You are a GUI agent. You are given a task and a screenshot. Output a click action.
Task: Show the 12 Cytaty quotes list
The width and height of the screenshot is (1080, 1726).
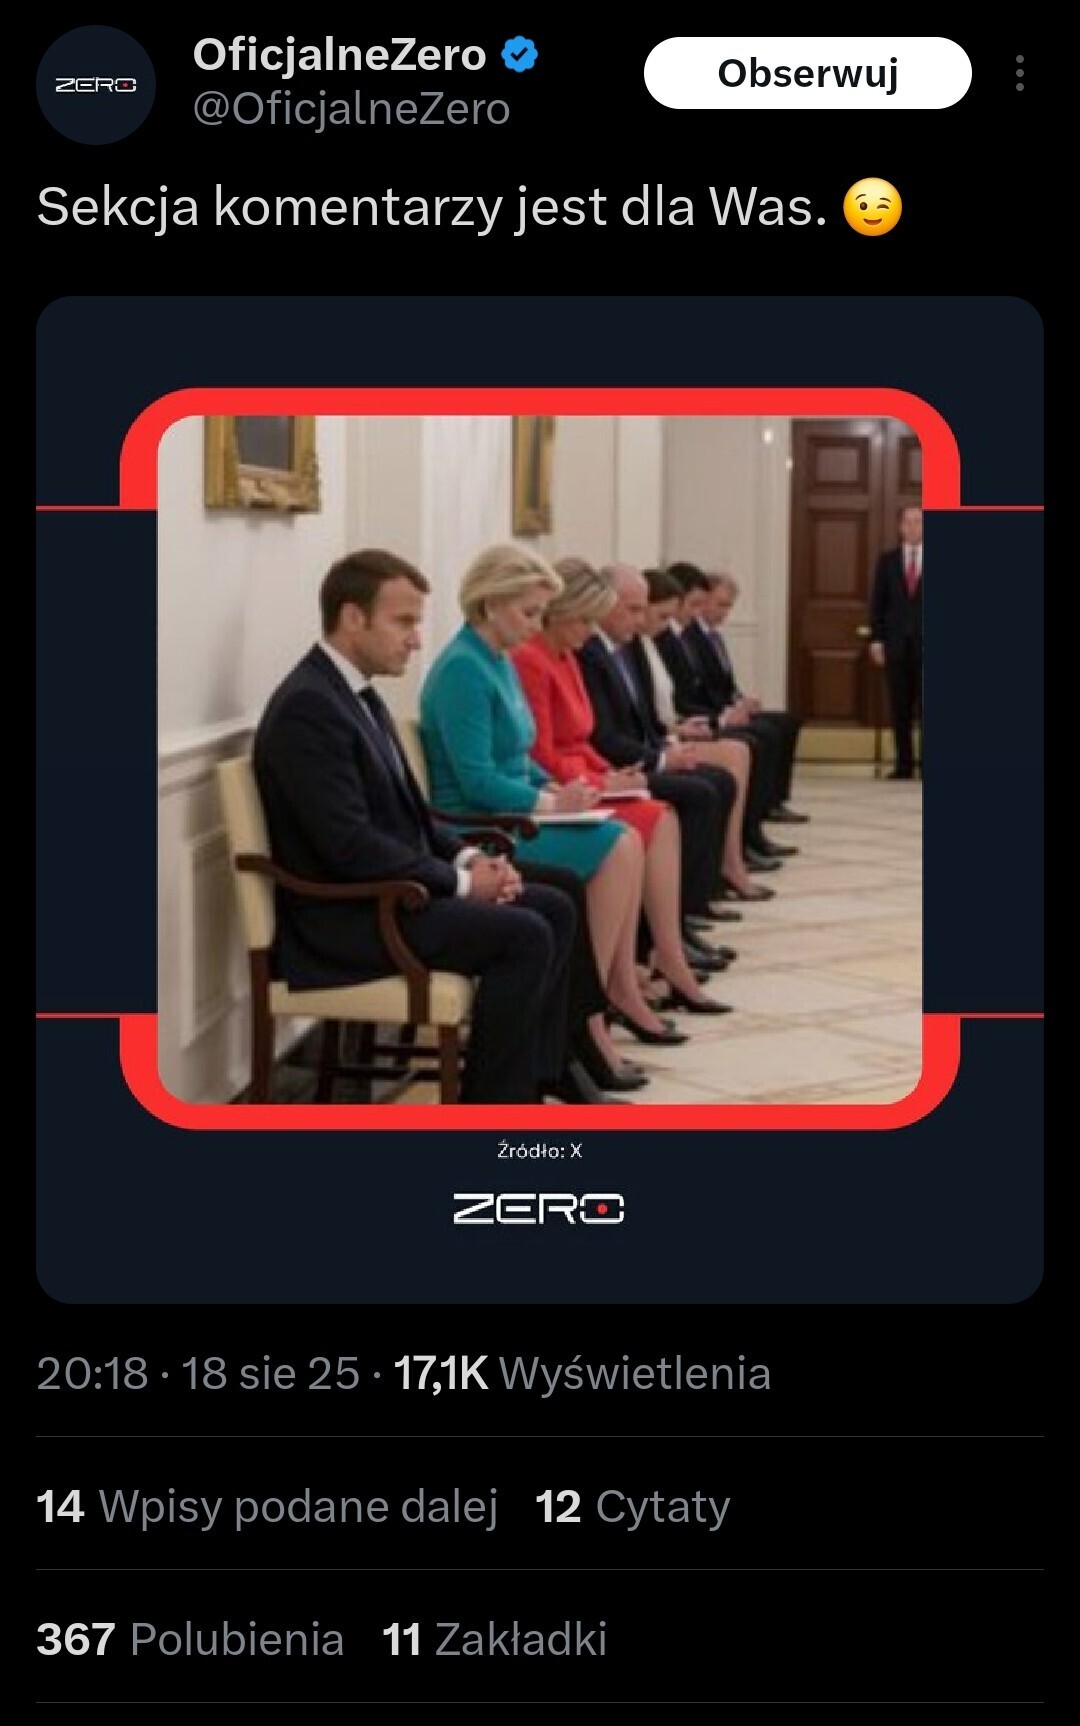633,1506
